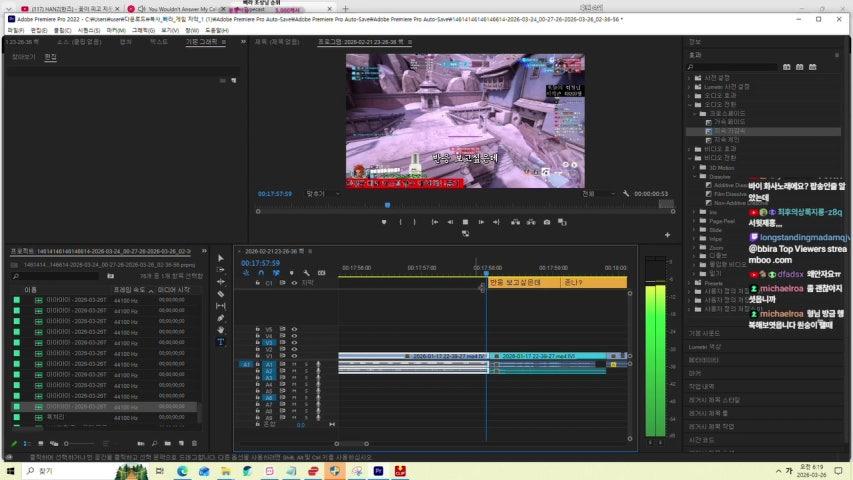This screenshot has height=480, width=853.
Task: Open the 시퀀스(S) menu
Action: click(x=89, y=30)
